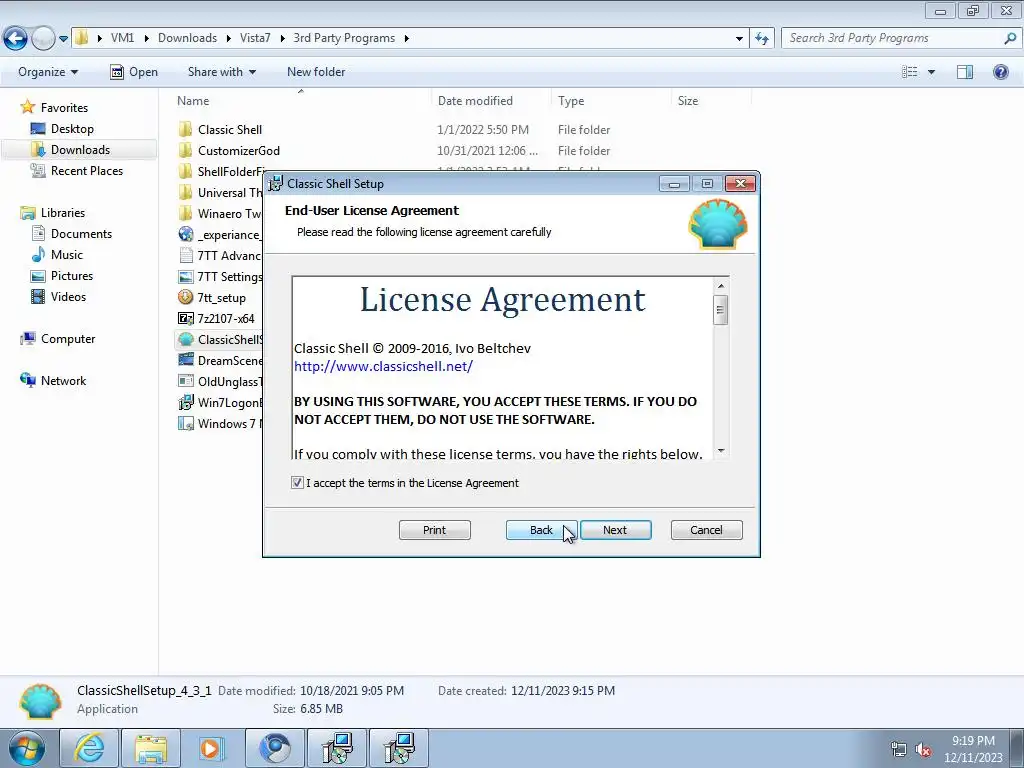1024x768 pixels.
Task: Open the address bar history dropdown
Action: 739,39
